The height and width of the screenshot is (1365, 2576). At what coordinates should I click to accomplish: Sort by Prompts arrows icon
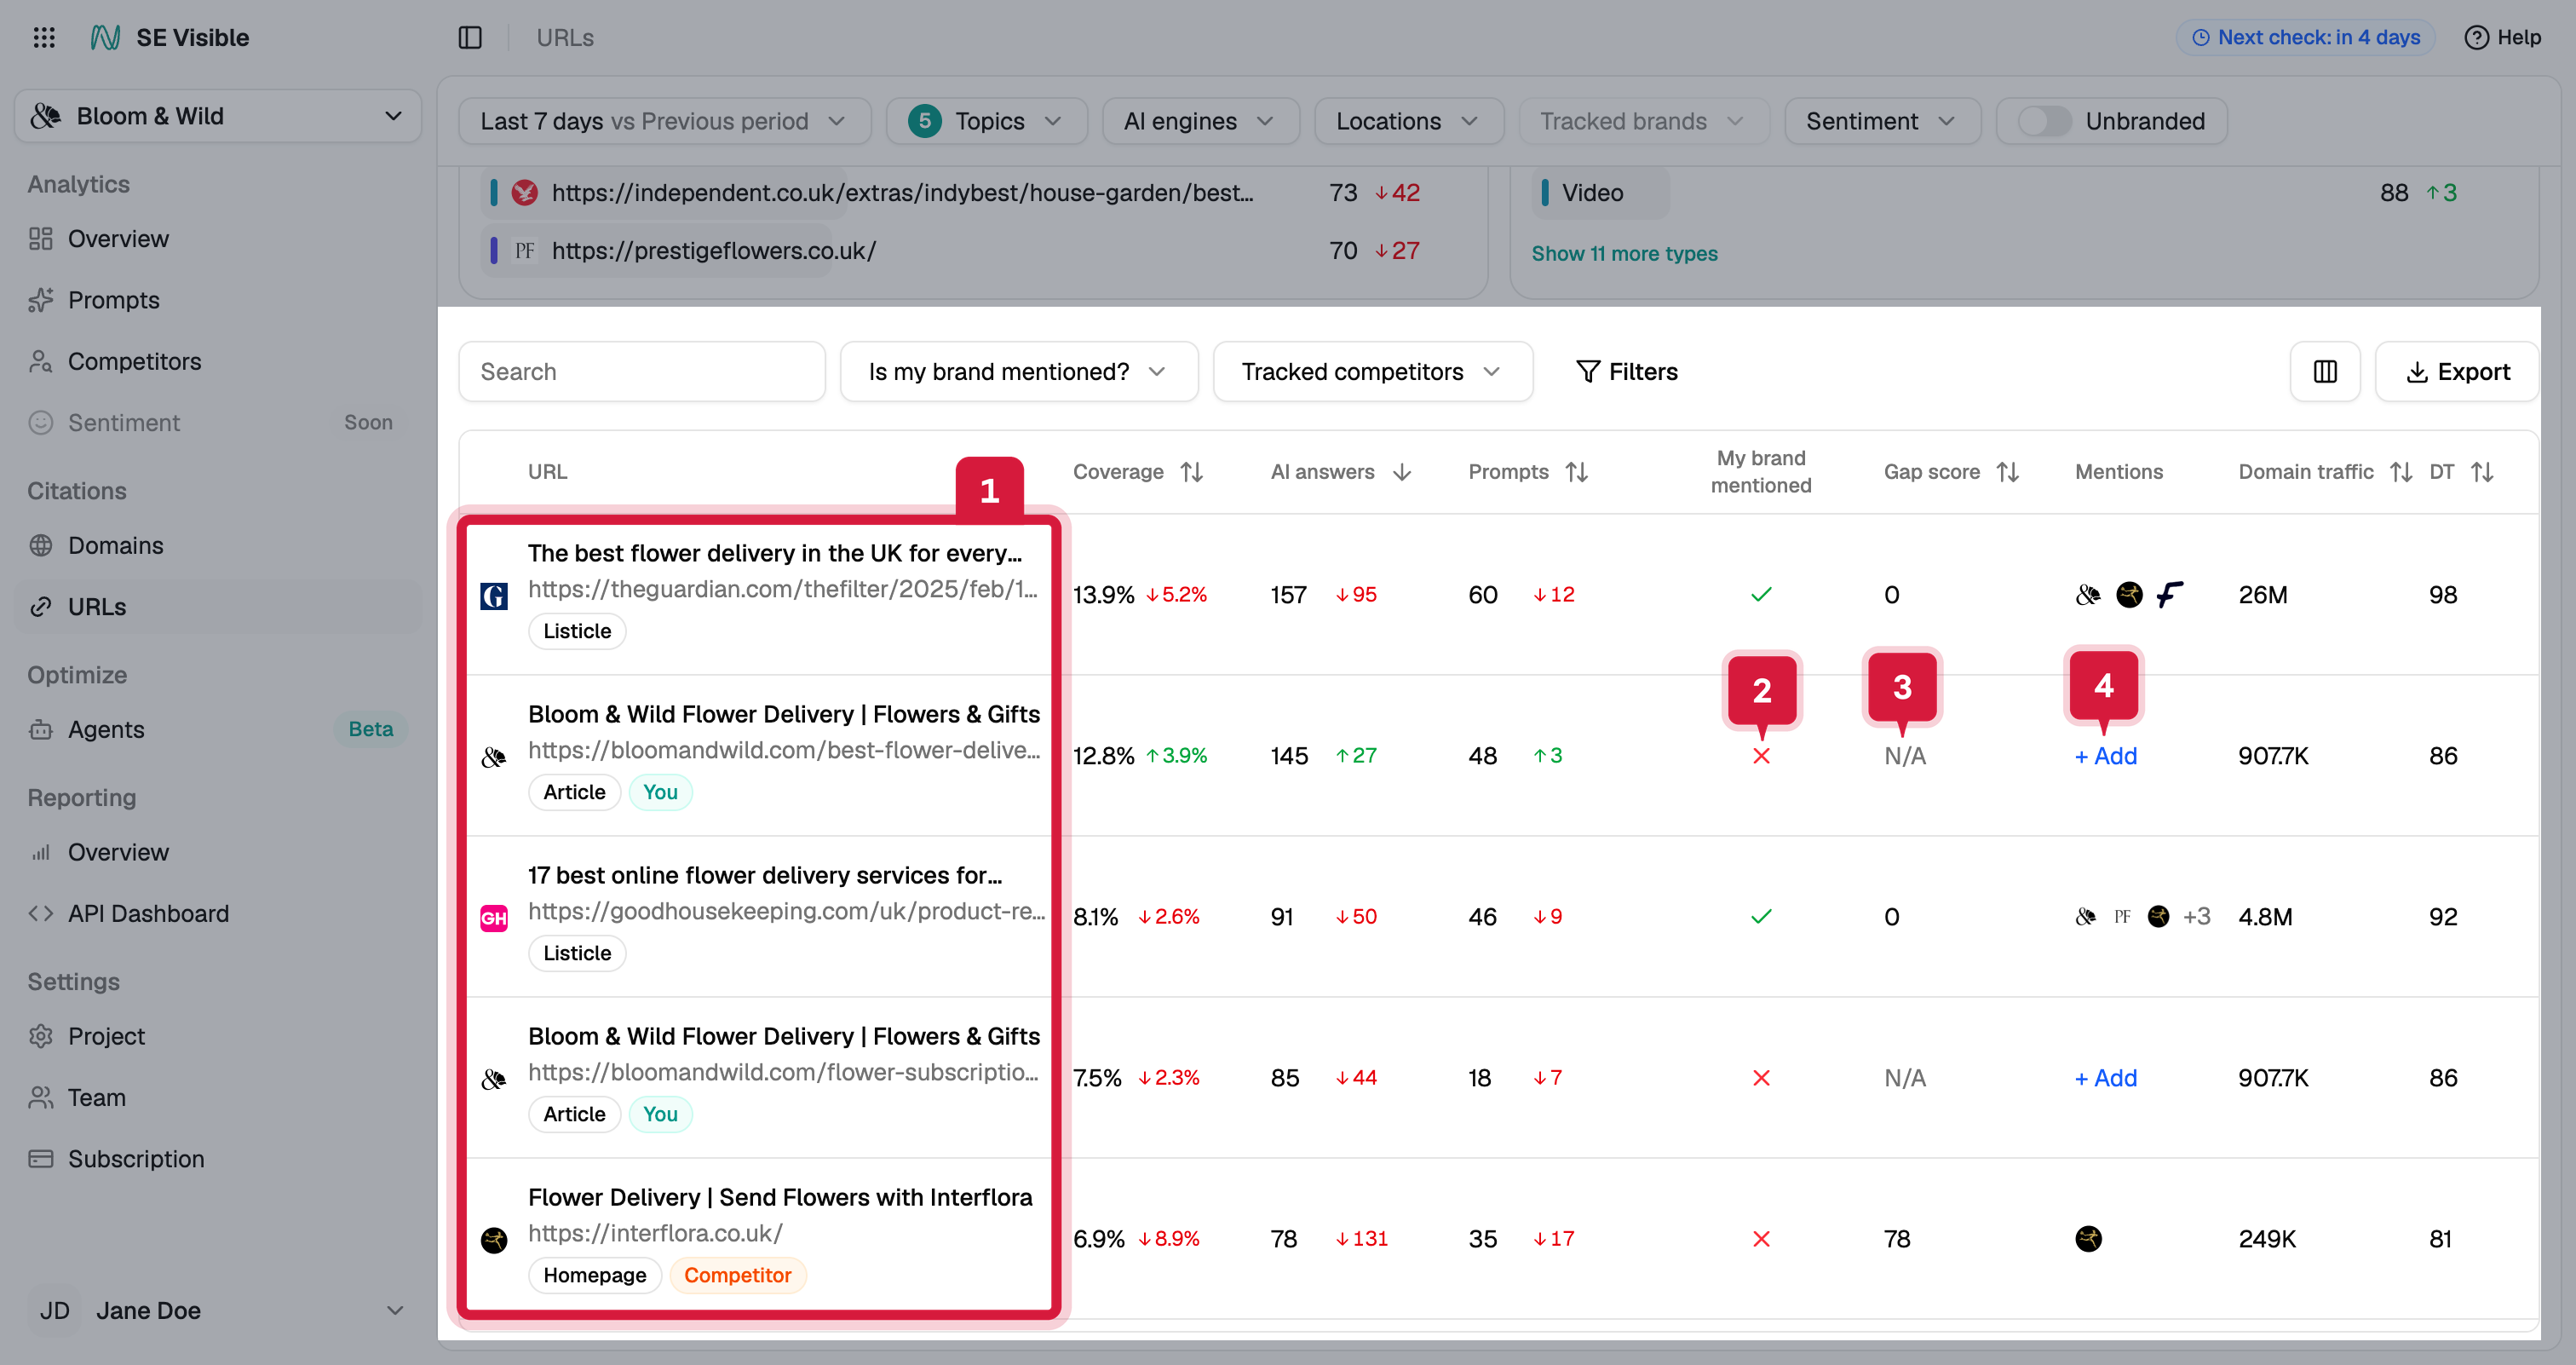click(x=1577, y=472)
